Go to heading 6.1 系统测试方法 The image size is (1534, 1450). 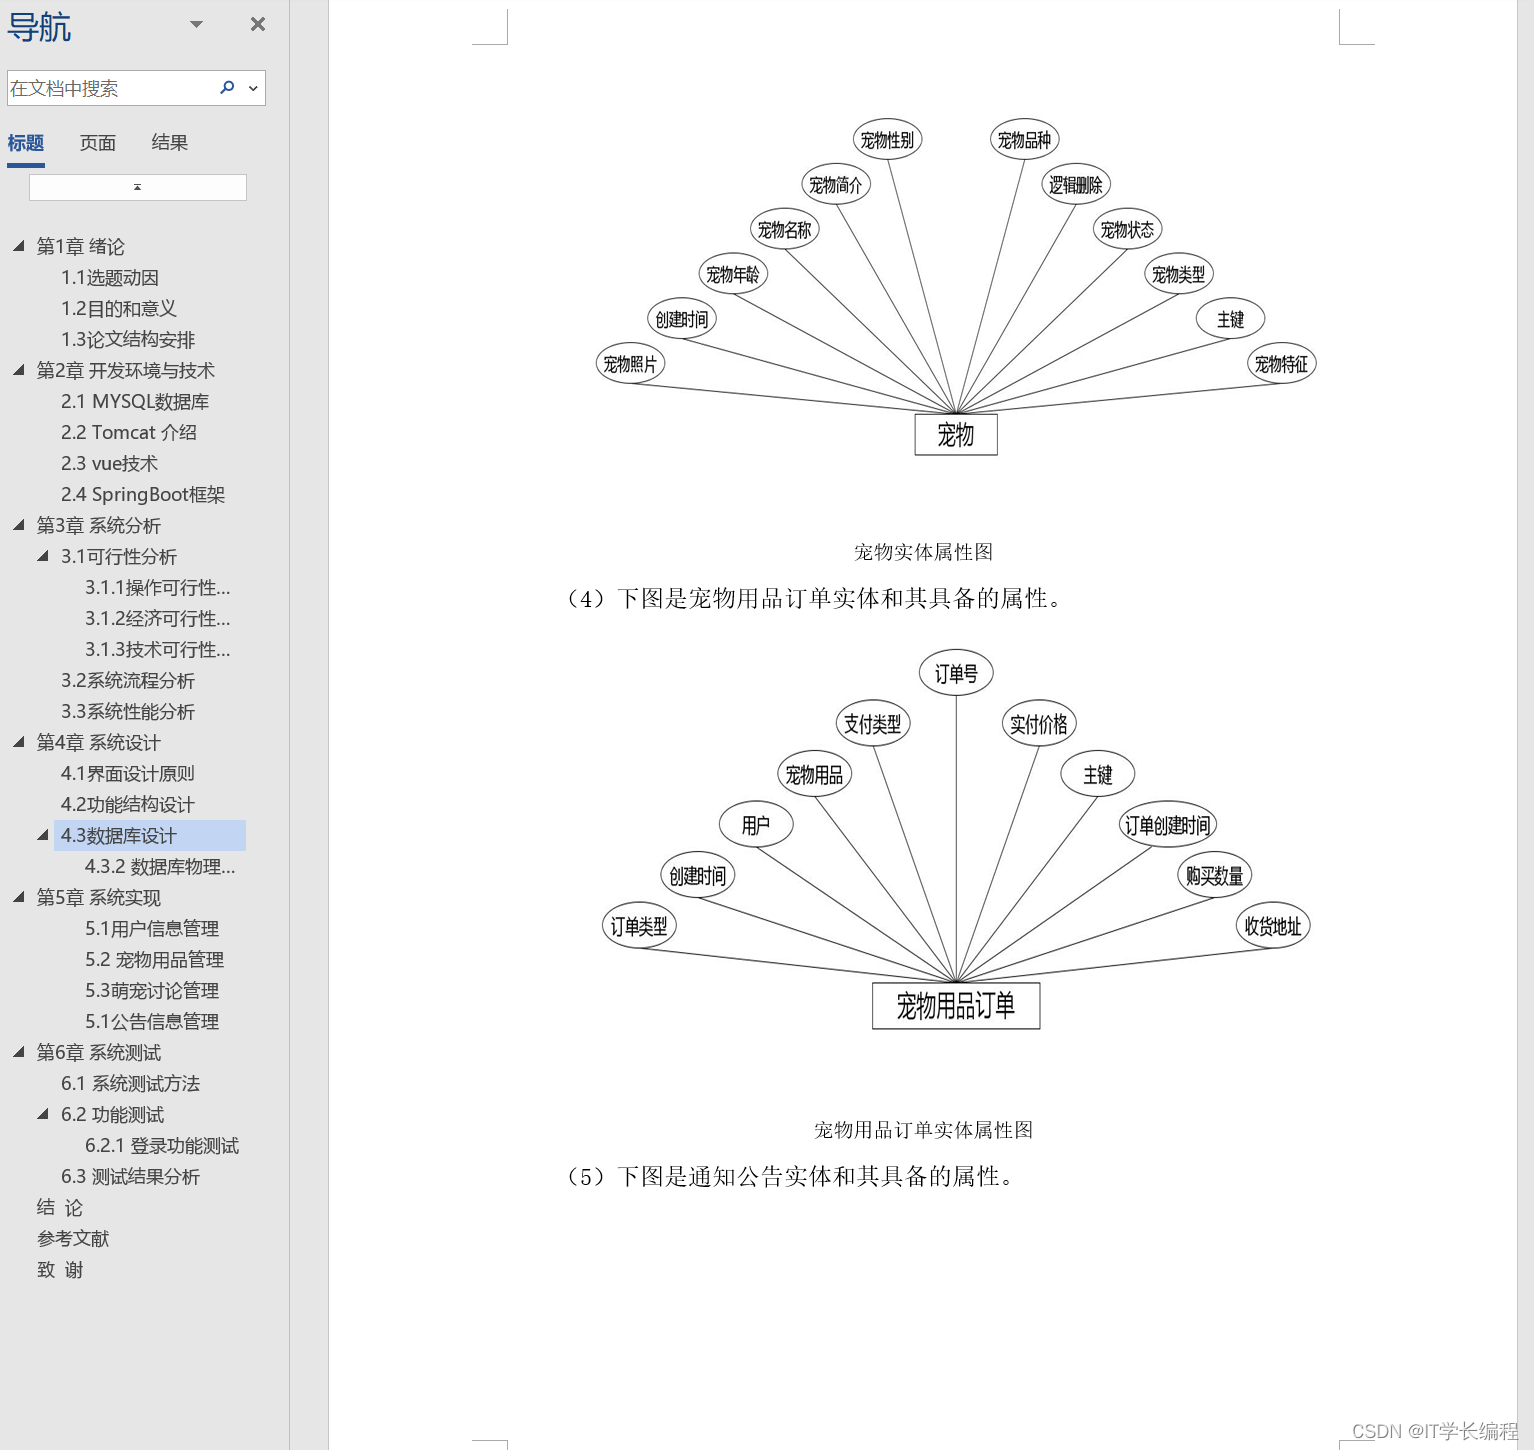click(x=131, y=1083)
